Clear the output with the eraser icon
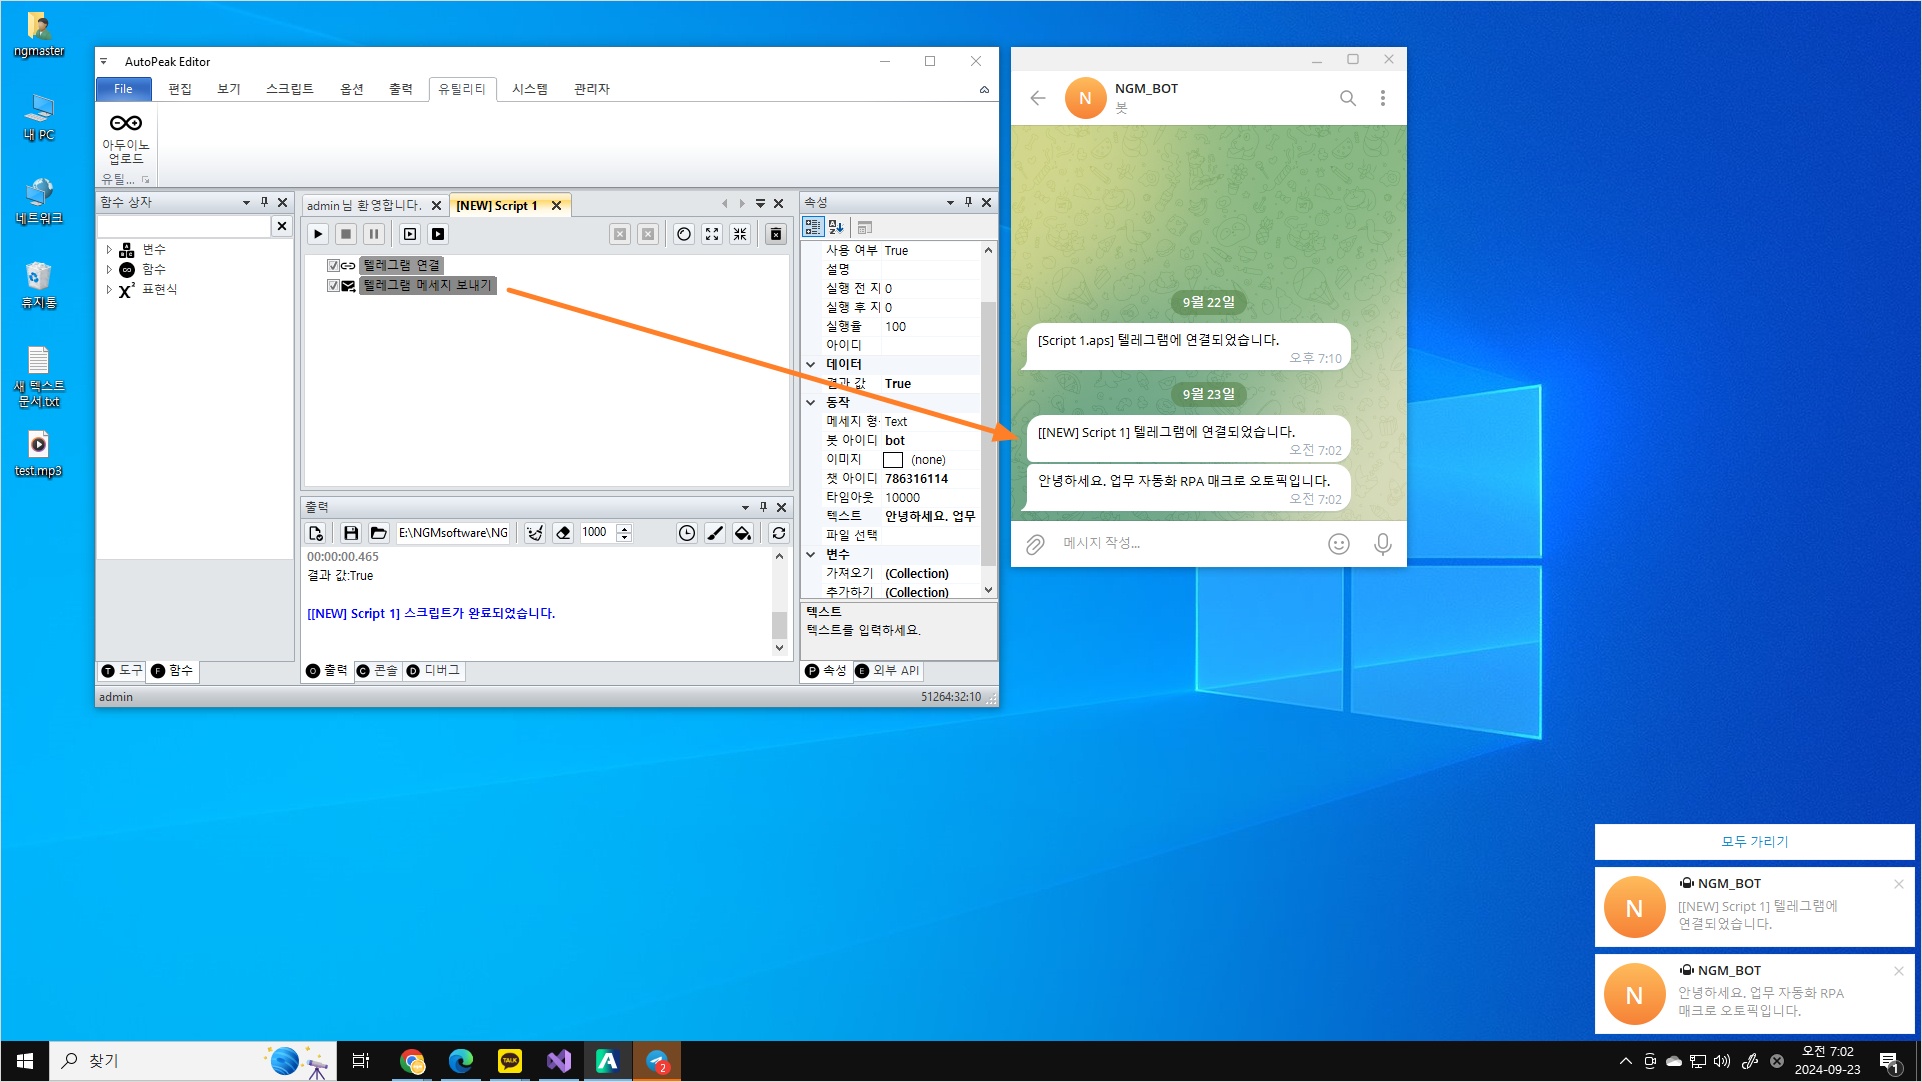Screen dimensions: 1922x1082 click(563, 533)
